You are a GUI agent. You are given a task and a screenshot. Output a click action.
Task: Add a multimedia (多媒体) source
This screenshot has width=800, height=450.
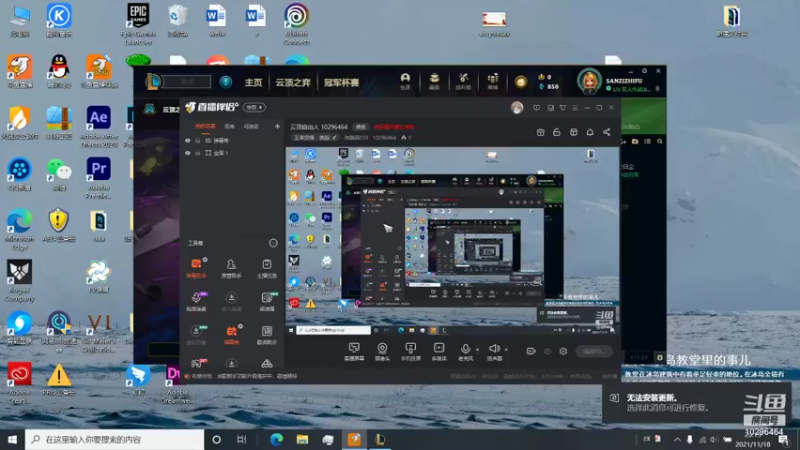pos(439,352)
